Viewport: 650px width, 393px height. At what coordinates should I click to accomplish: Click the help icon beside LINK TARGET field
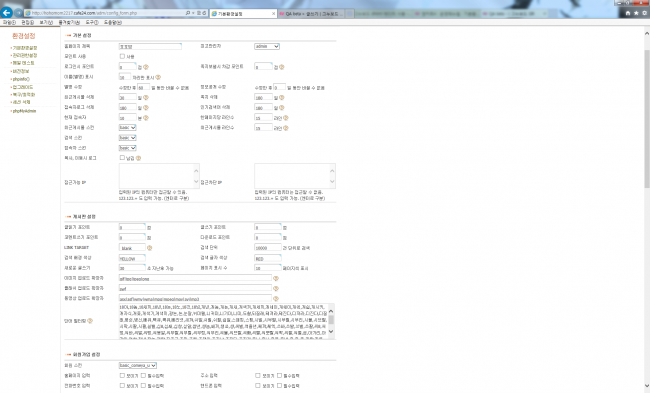[150, 248]
